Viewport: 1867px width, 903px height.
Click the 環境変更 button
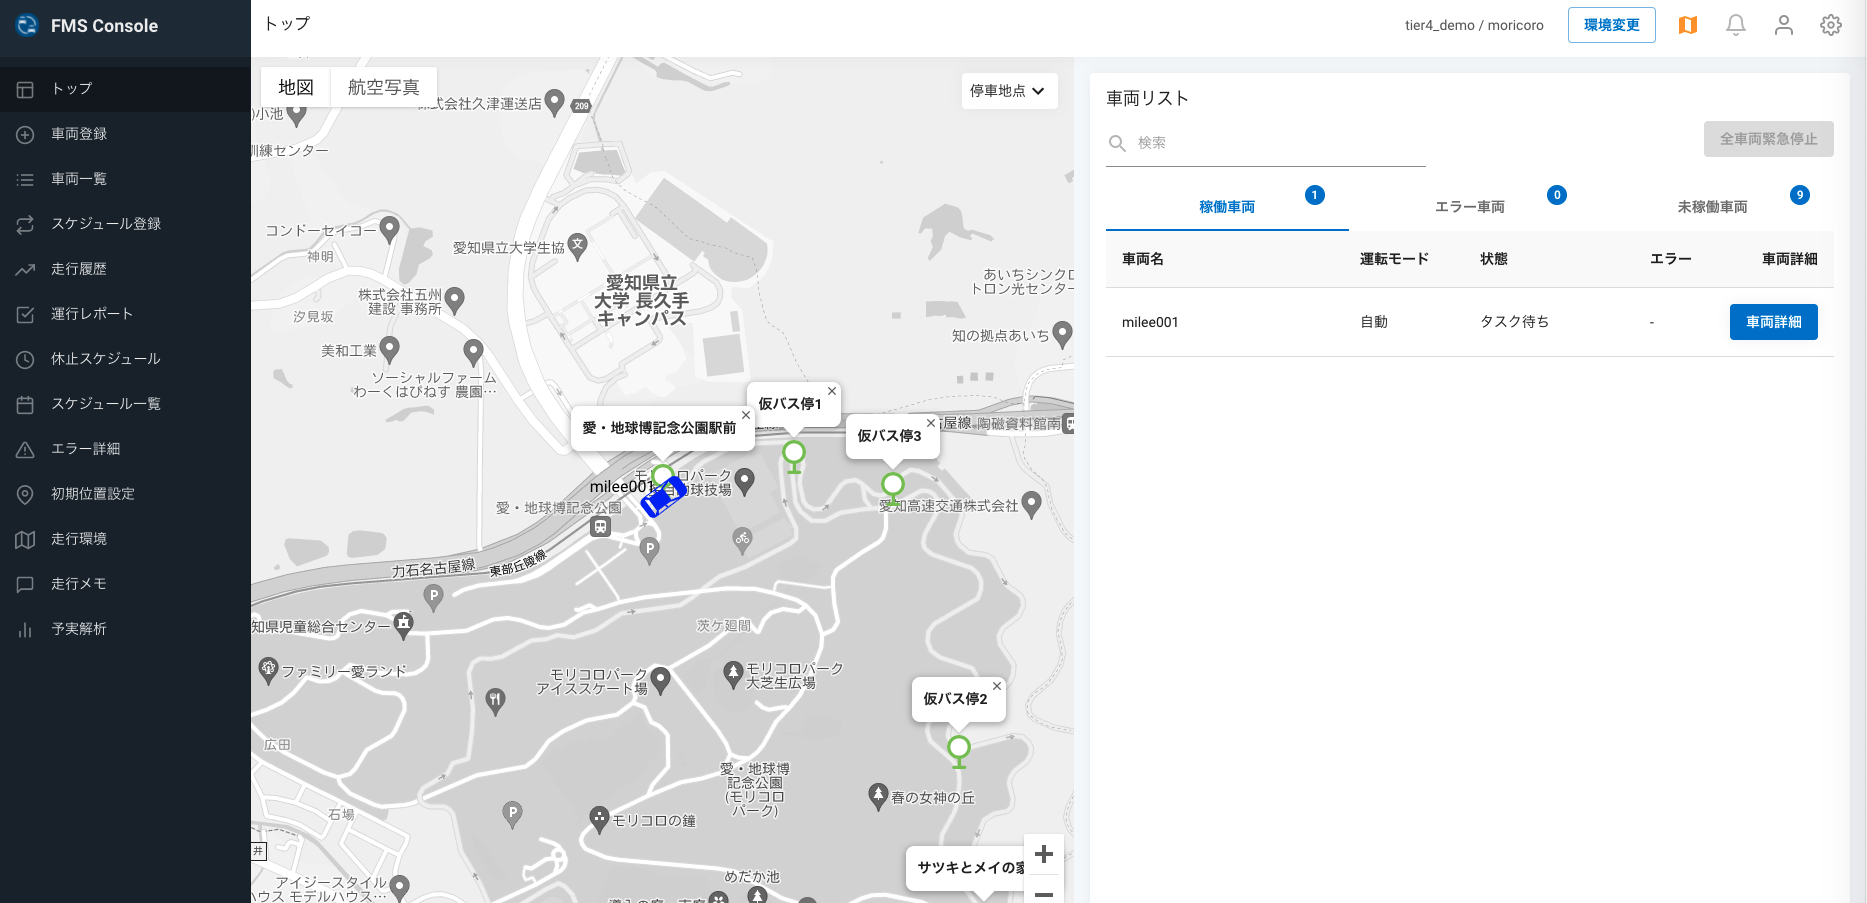[x=1612, y=25]
